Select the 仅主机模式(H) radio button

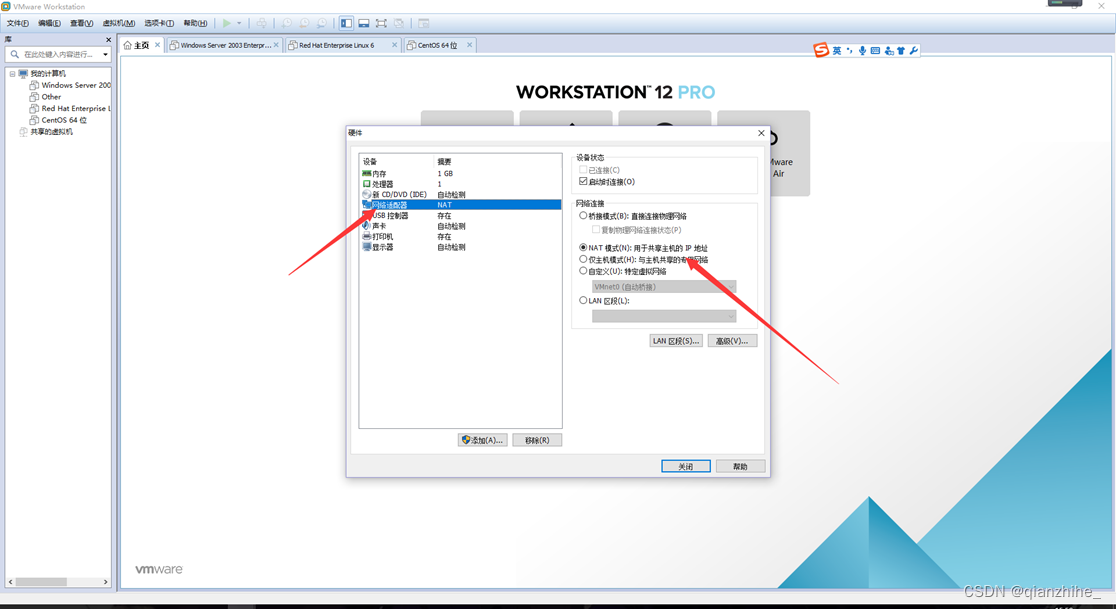[x=584, y=260]
